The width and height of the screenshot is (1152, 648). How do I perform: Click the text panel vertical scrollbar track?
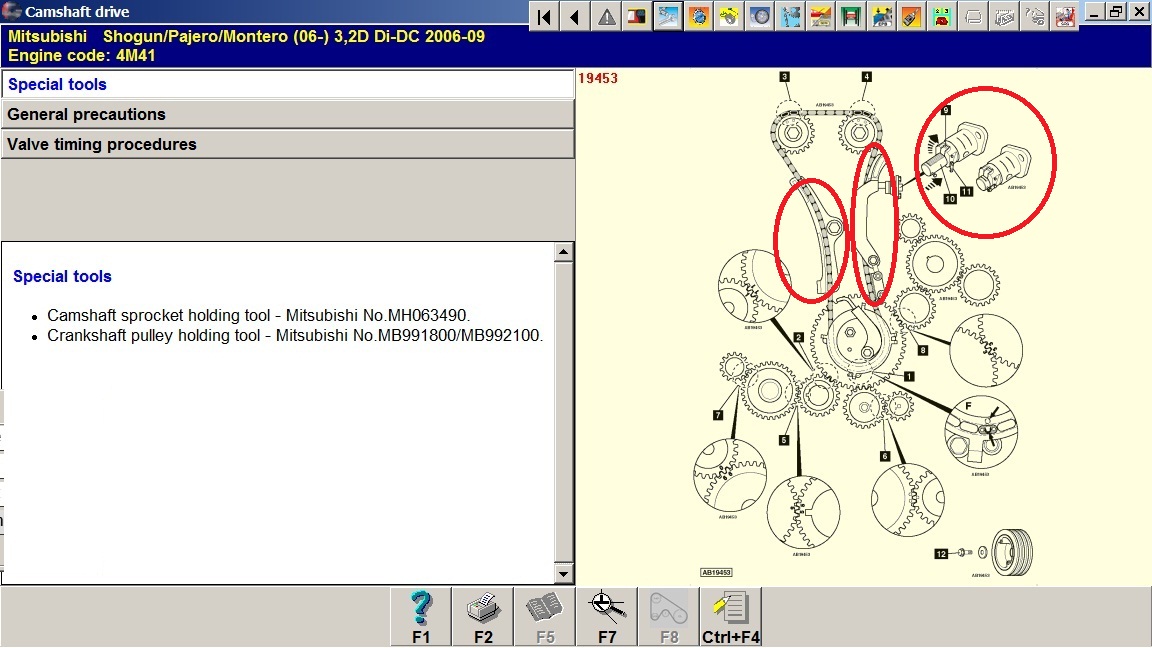pyautogui.click(x=564, y=420)
